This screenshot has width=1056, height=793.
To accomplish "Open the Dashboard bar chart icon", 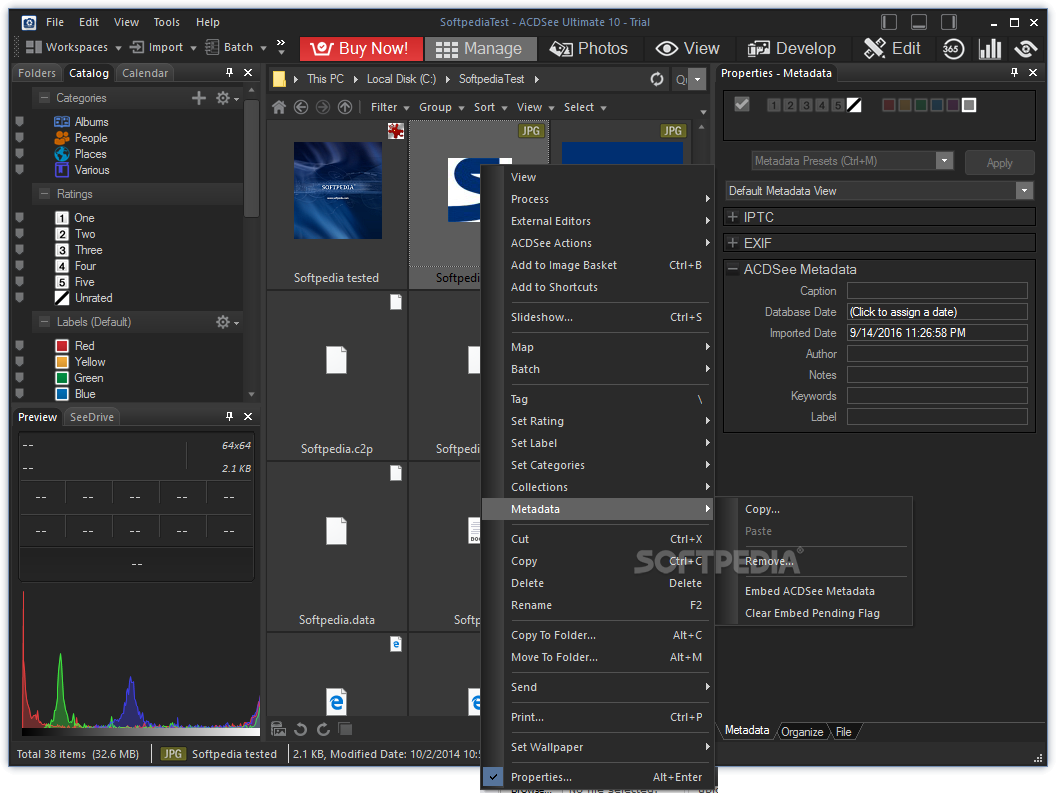I will click(989, 49).
